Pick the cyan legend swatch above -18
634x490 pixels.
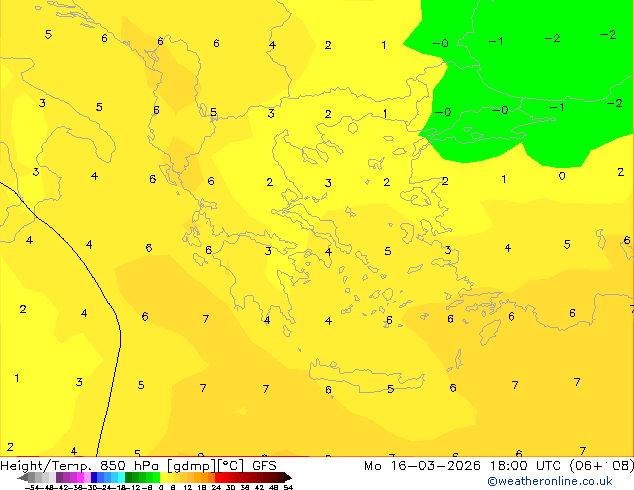coord(121,477)
